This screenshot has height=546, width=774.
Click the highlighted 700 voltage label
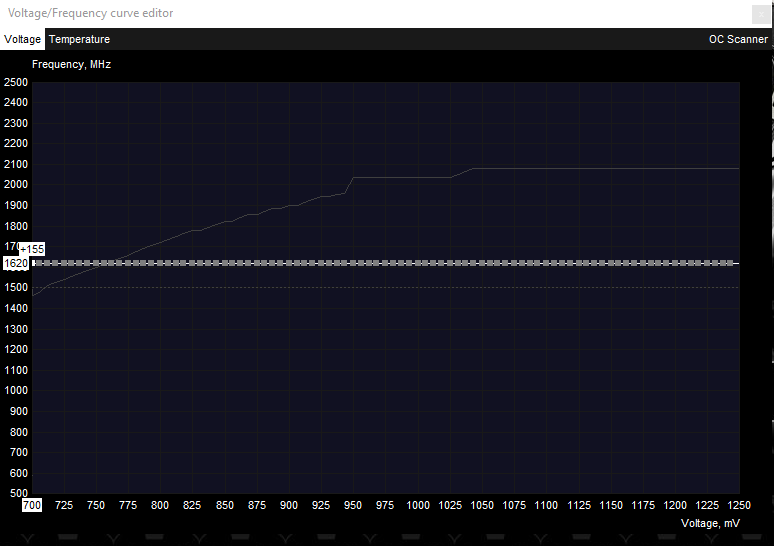(x=32, y=505)
